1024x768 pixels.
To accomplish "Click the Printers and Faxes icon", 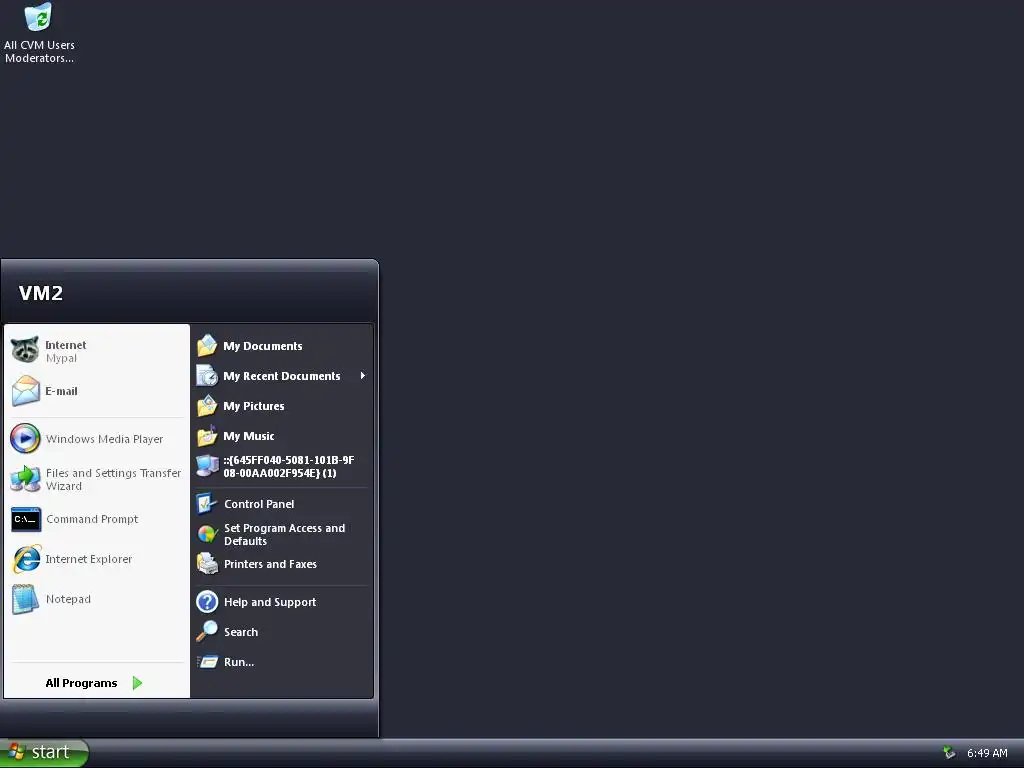I will point(207,564).
